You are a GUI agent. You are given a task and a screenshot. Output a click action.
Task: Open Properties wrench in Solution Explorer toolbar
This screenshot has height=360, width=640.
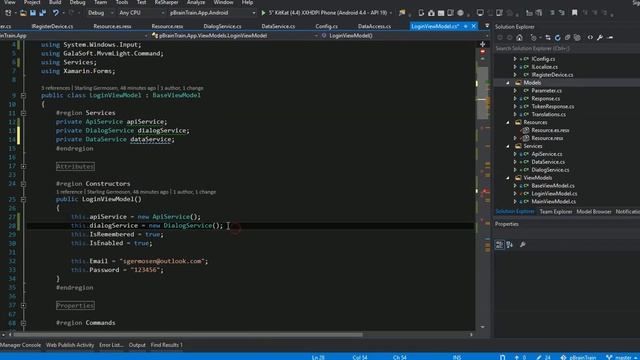pyautogui.click(x=600, y=38)
